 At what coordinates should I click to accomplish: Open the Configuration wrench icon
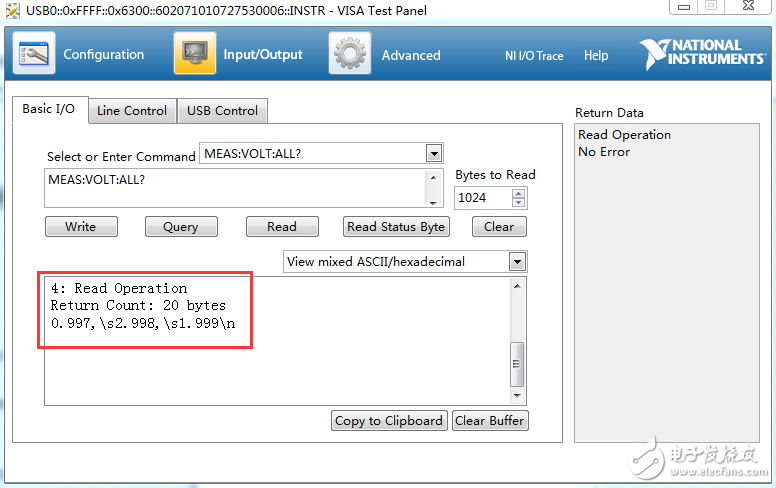[x=34, y=53]
